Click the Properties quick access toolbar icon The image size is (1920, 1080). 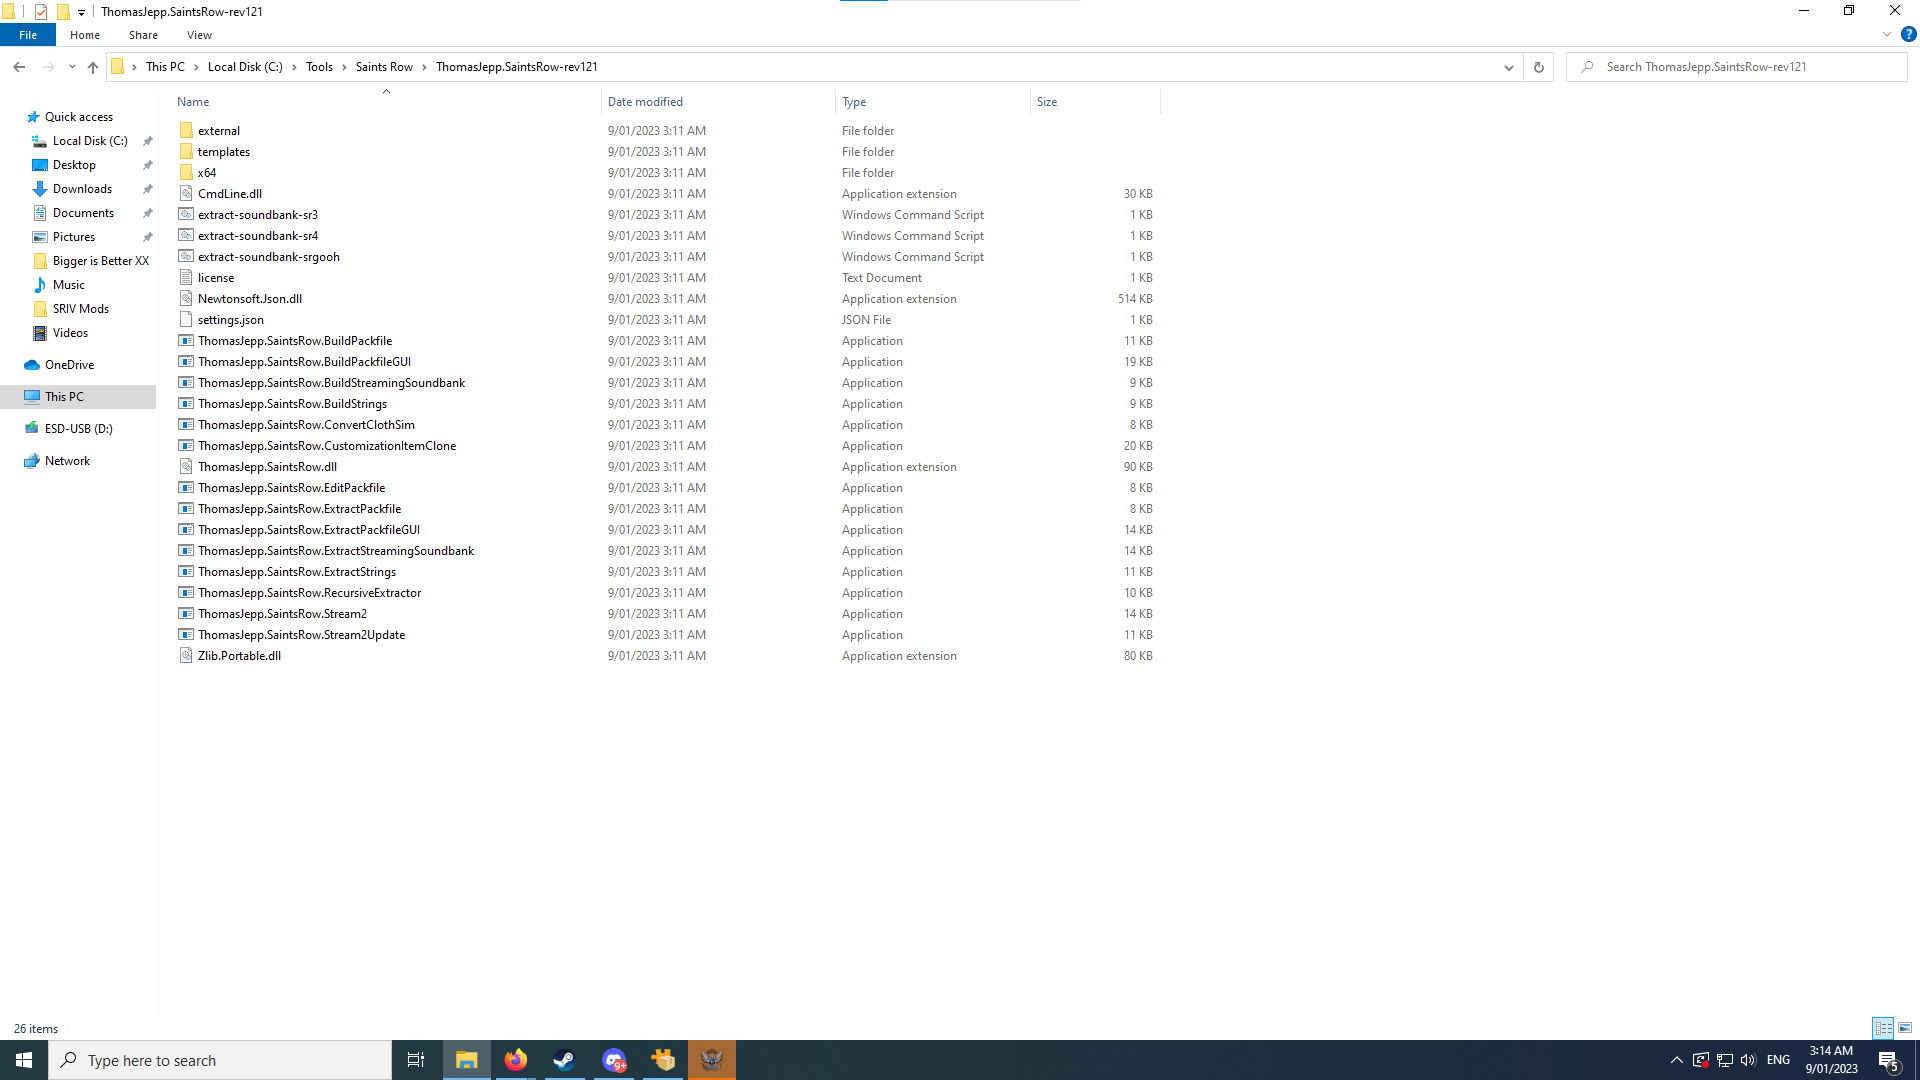41,12
